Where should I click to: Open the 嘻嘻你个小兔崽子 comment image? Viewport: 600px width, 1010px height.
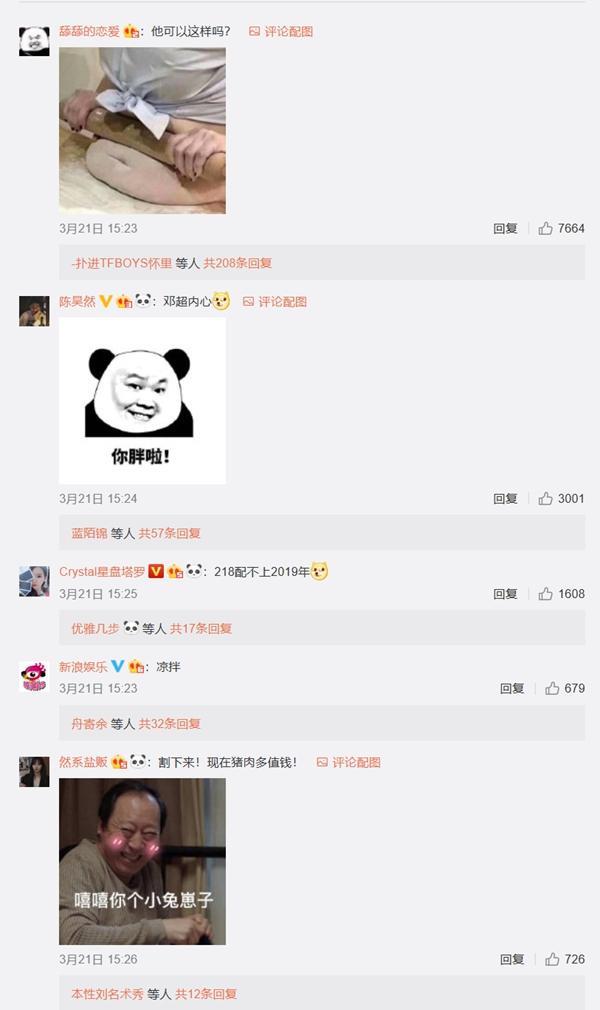(x=142, y=862)
